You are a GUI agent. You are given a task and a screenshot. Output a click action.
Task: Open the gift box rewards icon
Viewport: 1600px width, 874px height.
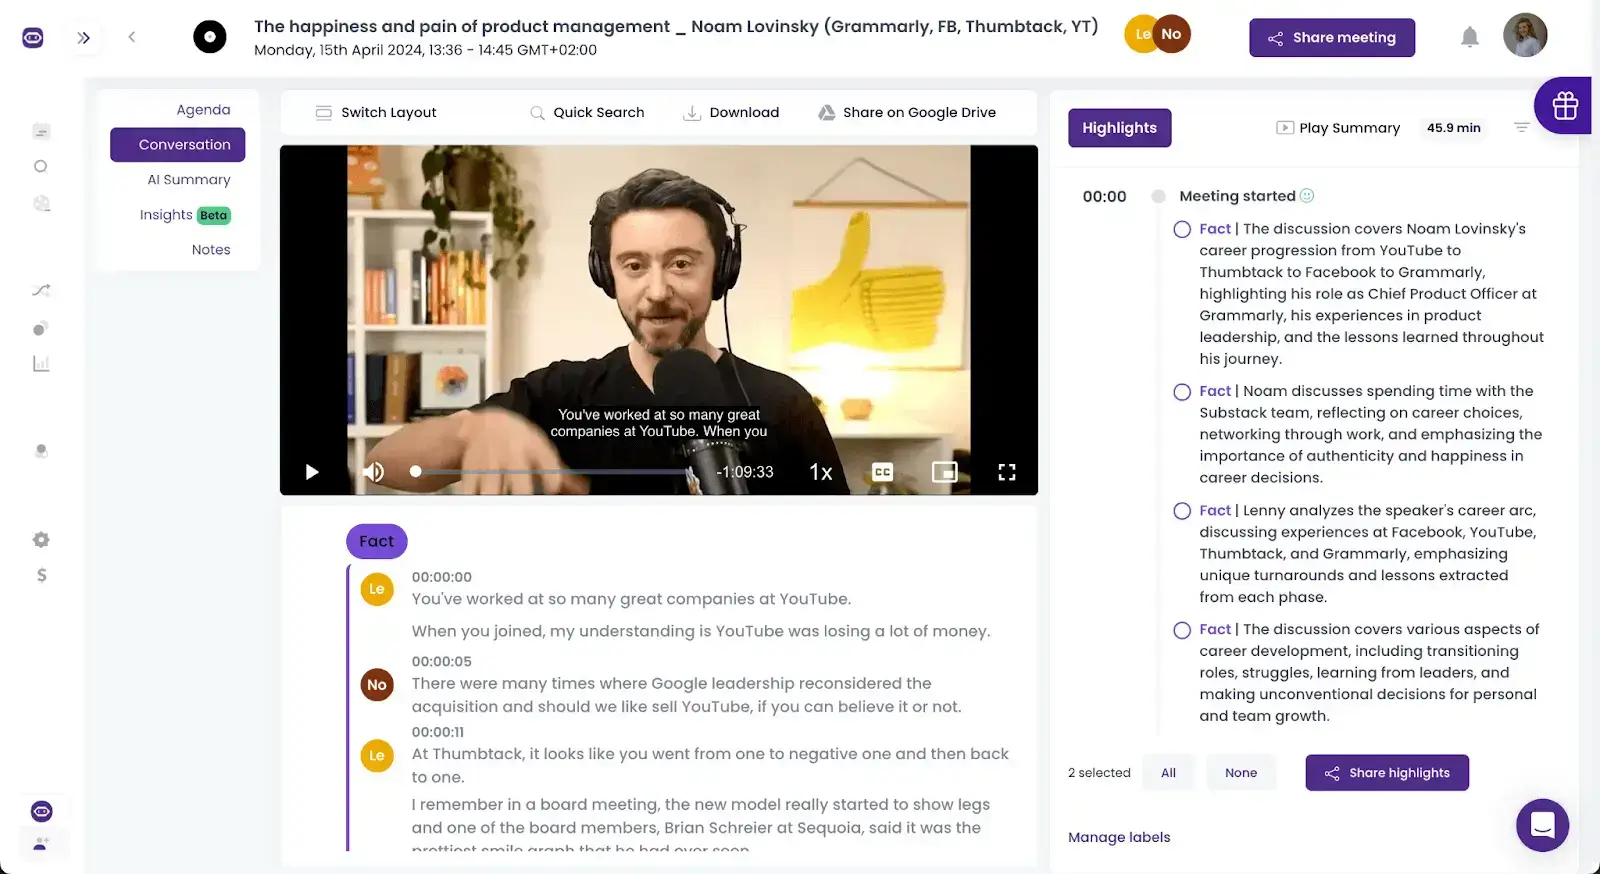tap(1565, 105)
